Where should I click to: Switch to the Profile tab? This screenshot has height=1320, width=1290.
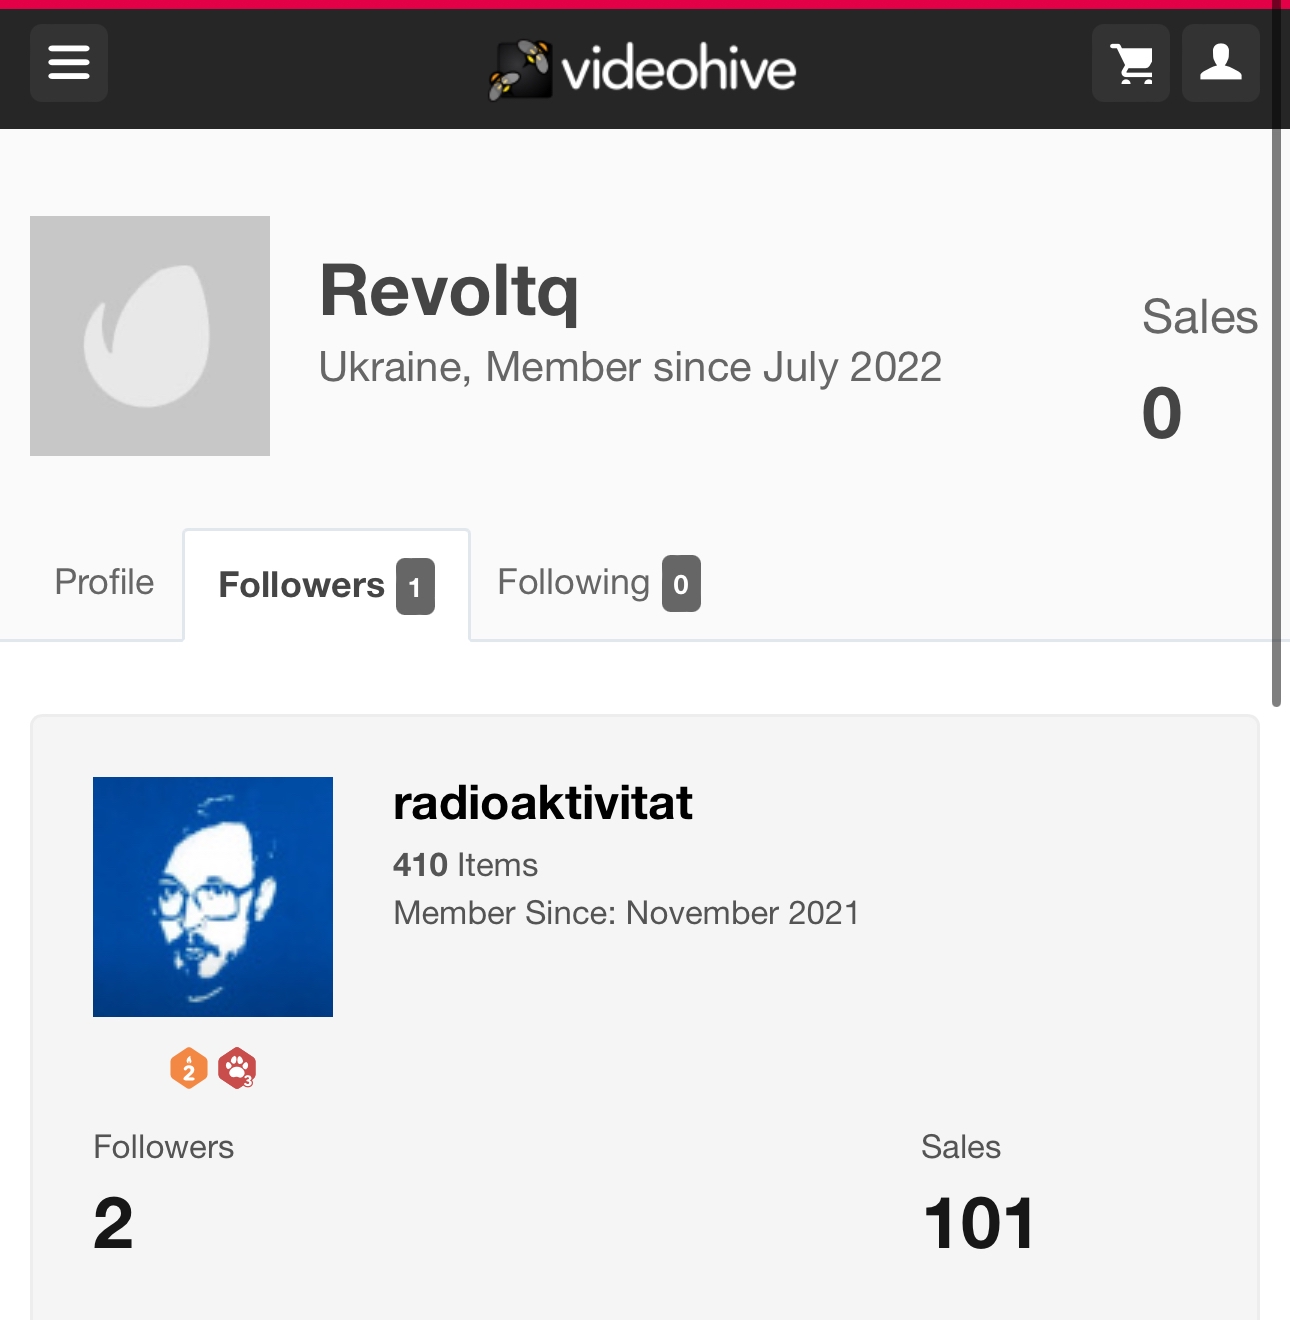tap(104, 582)
